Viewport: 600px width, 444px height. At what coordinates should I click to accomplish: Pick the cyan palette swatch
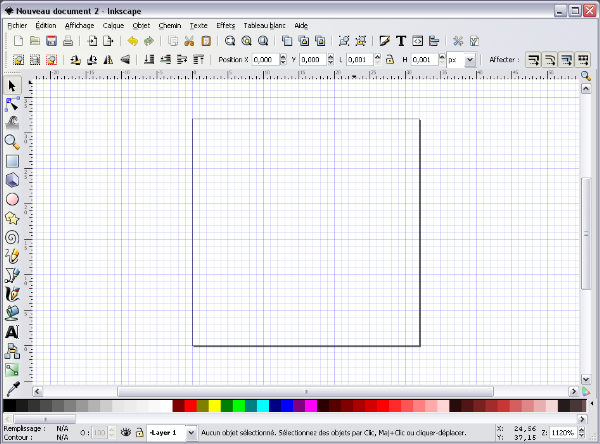click(263, 406)
